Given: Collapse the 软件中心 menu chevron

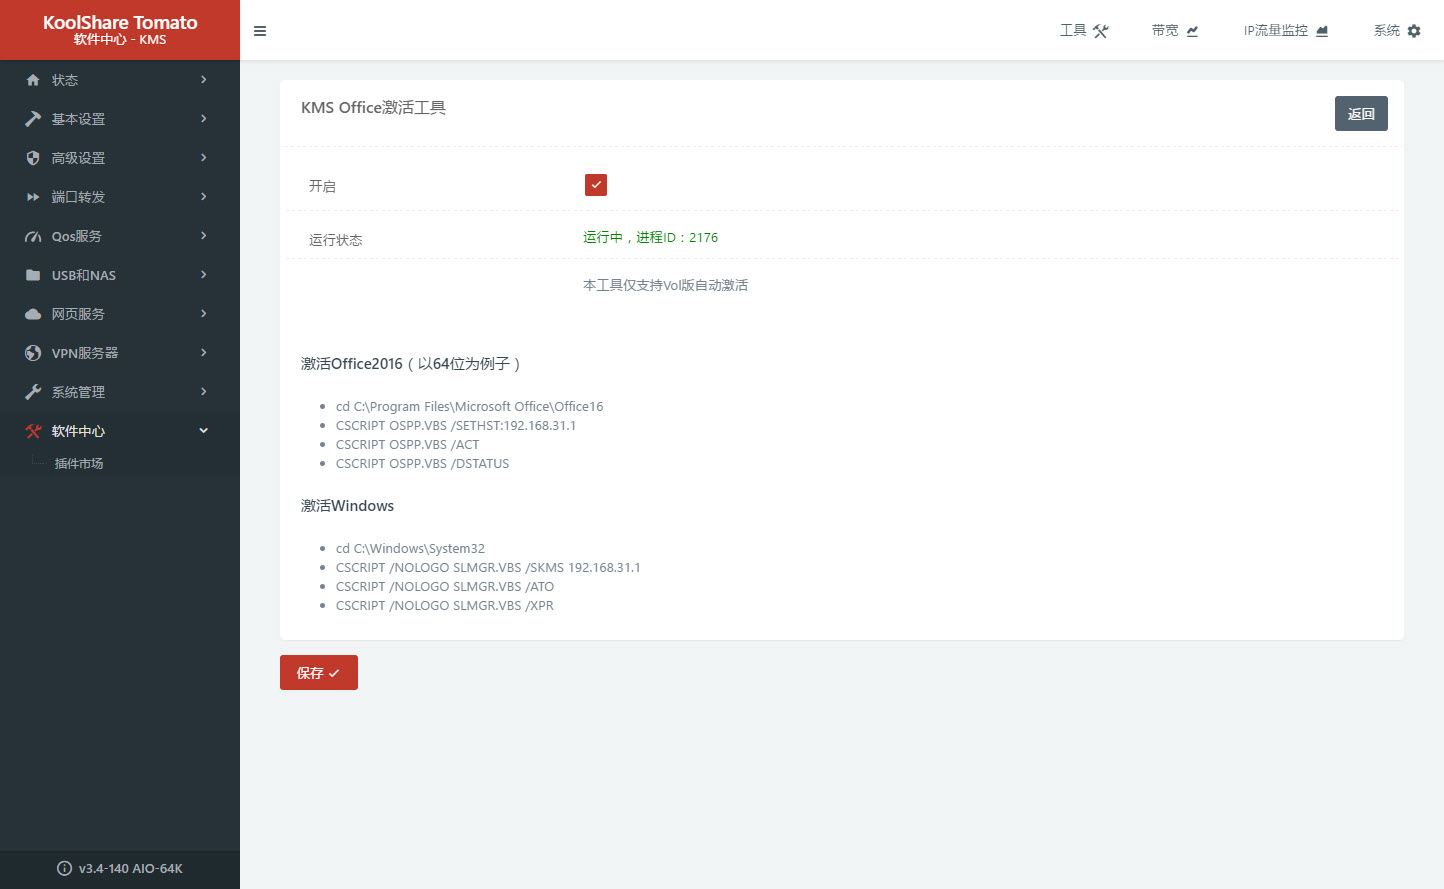Looking at the screenshot, I should (204, 431).
